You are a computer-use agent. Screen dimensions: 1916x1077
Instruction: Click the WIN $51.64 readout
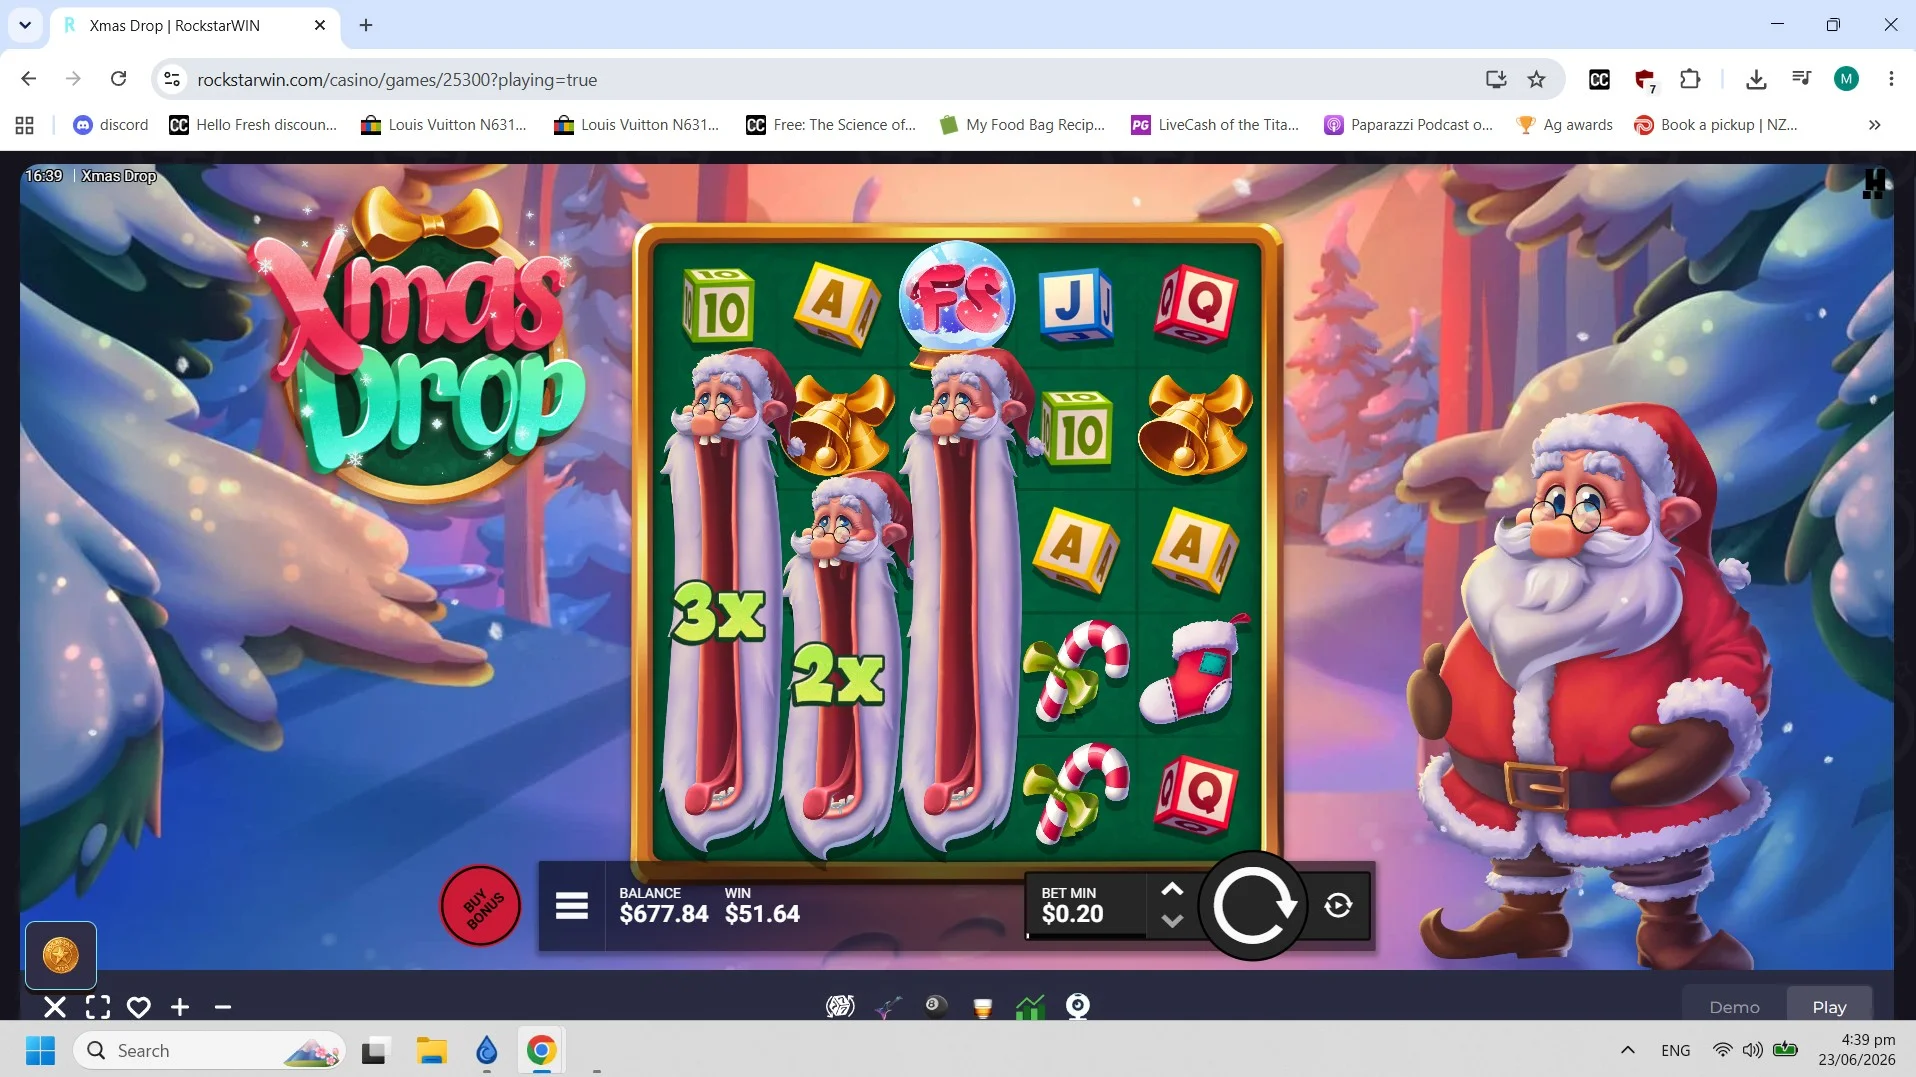pyautogui.click(x=762, y=906)
